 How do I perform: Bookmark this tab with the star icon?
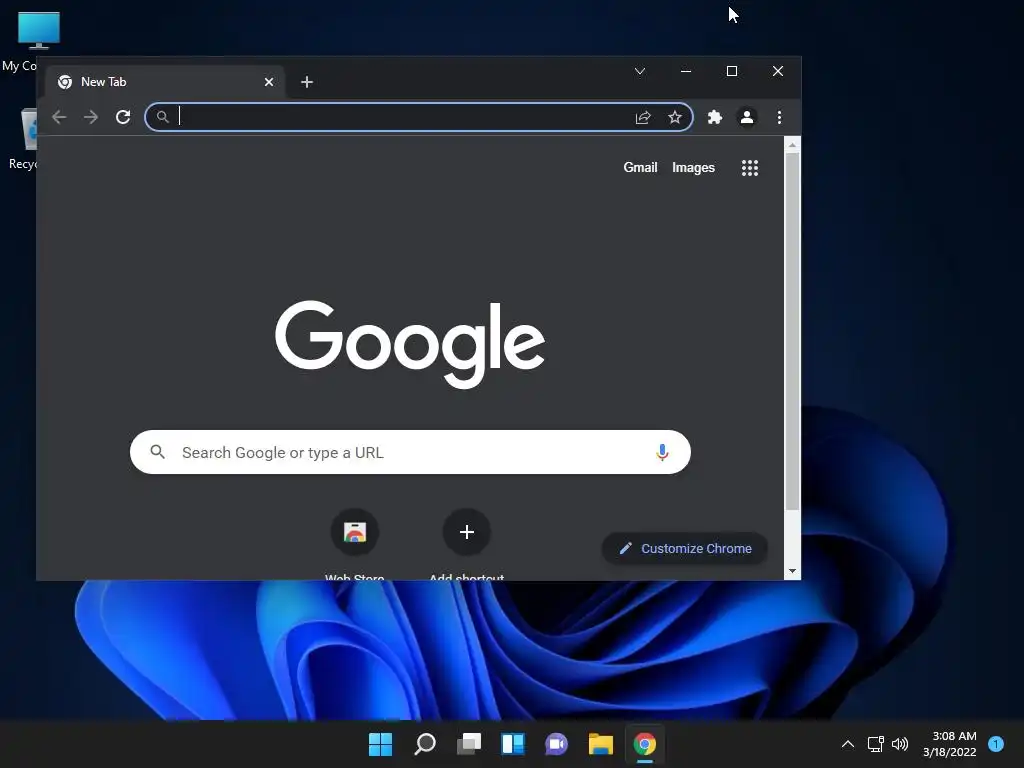tap(675, 117)
